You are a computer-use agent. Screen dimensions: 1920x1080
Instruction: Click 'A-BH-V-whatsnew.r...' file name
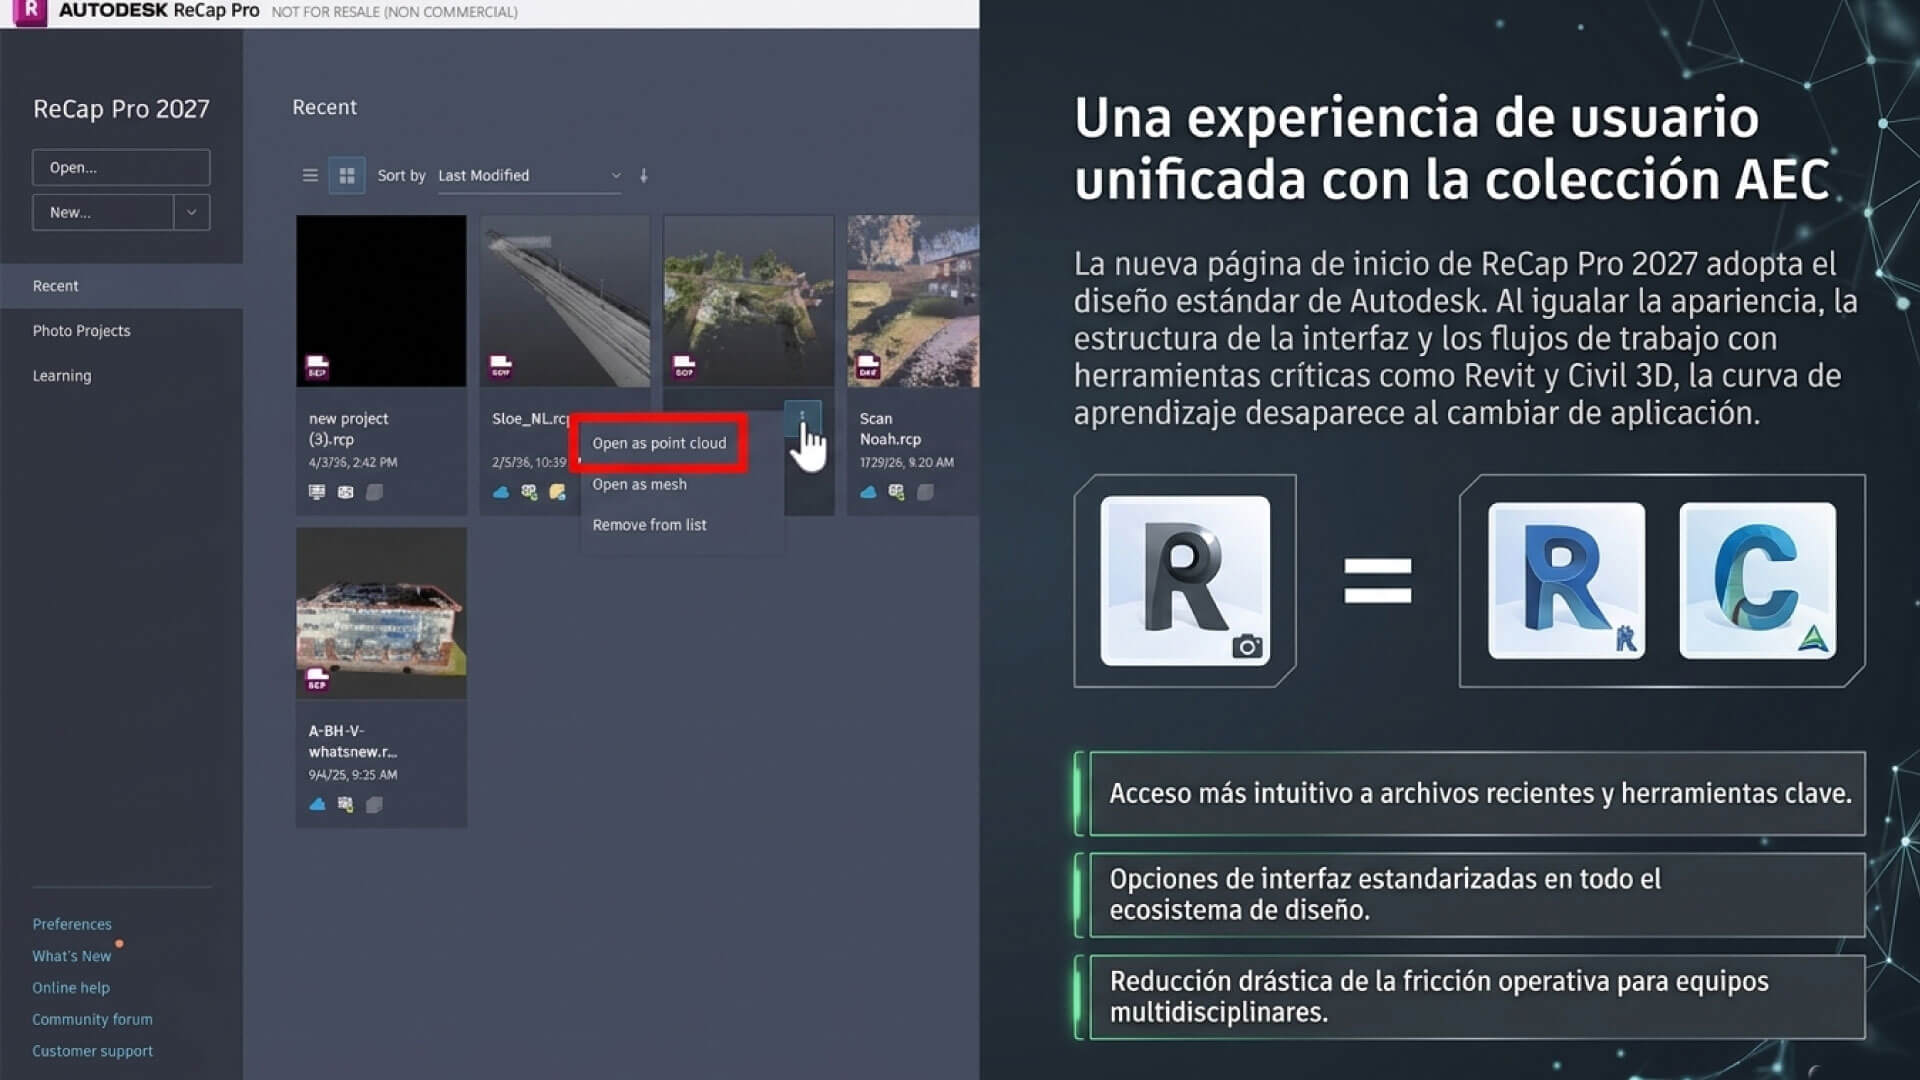click(352, 741)
